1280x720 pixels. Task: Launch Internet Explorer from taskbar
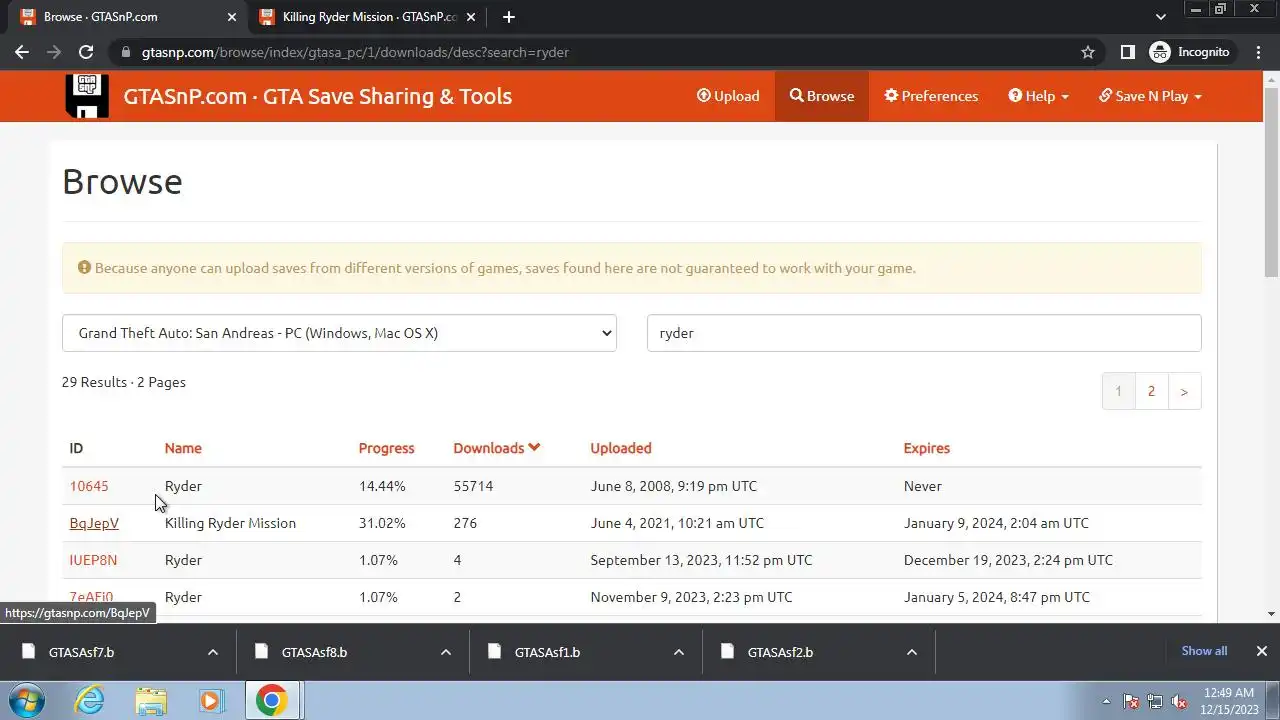pos(90,700)
